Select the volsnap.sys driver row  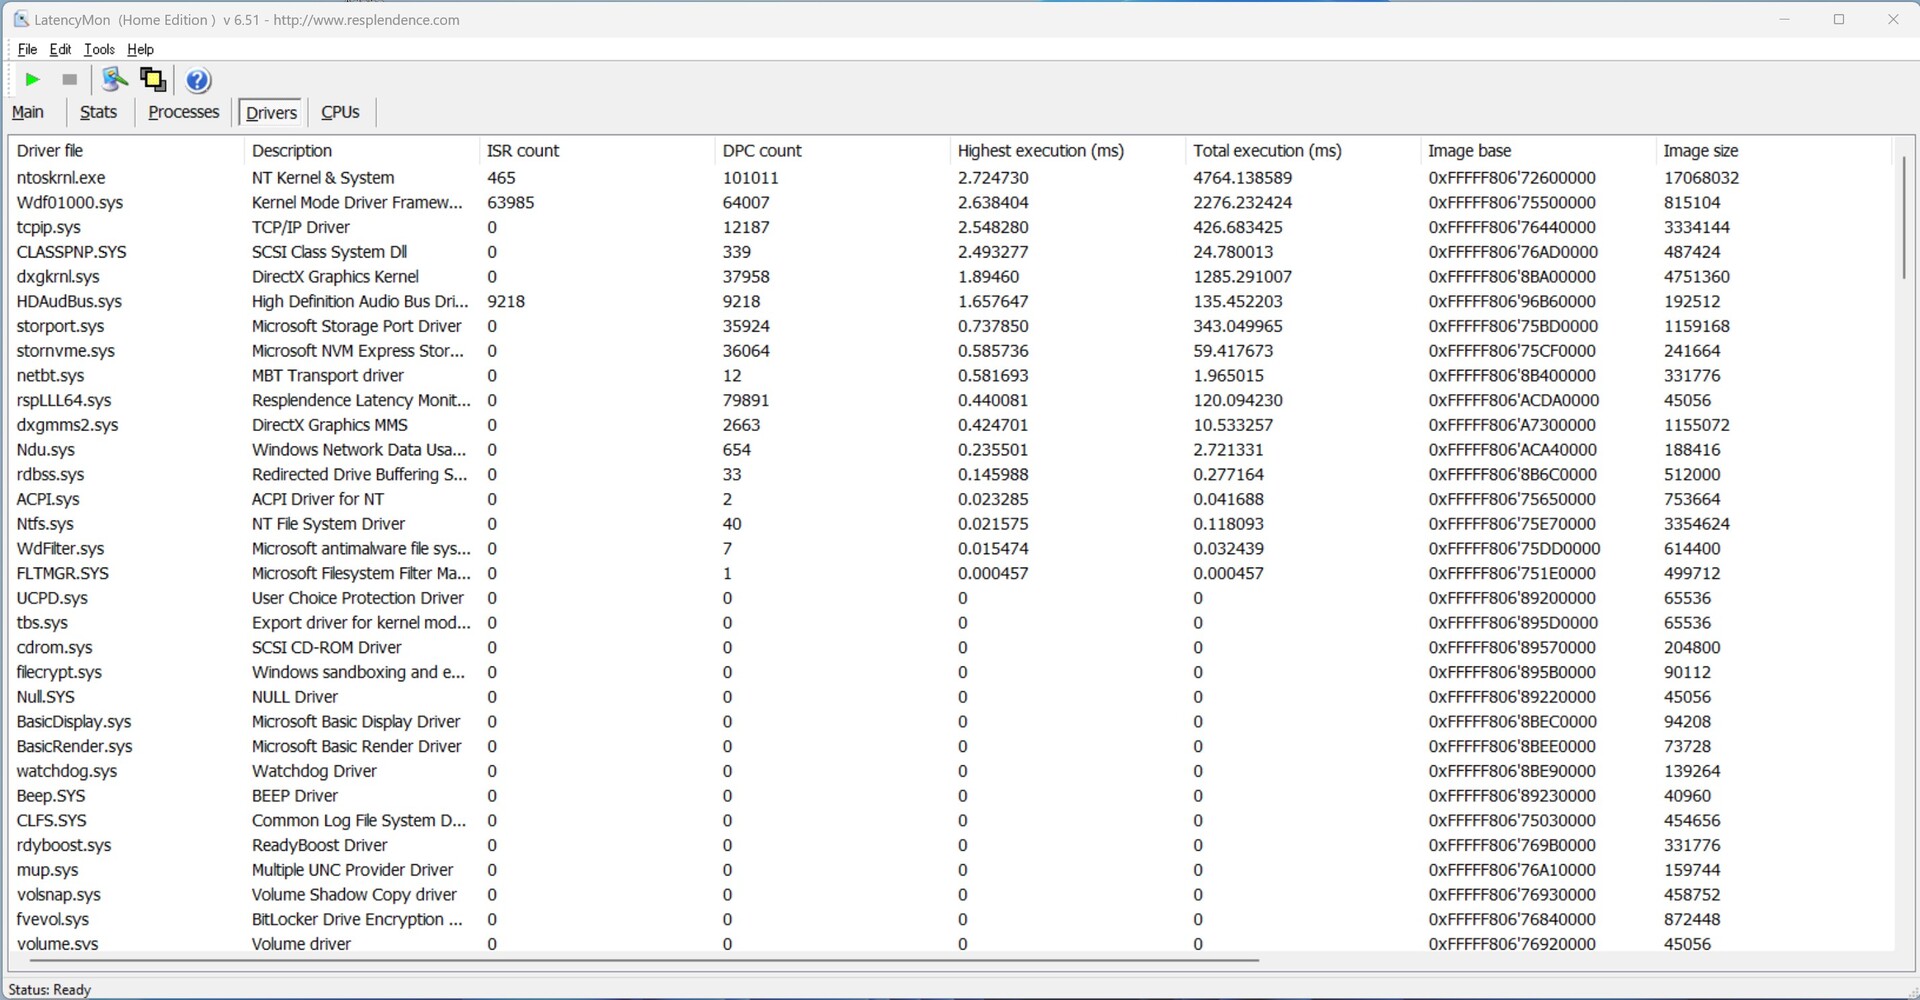[x=950, y=895]
